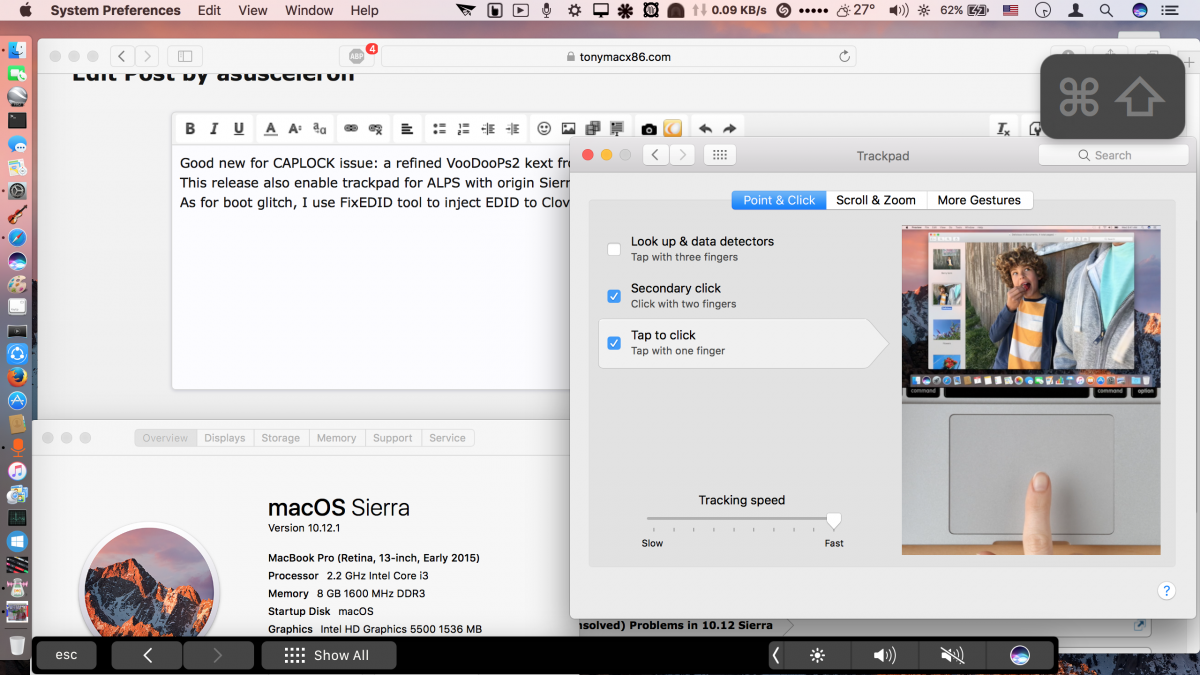This screenshot has height=675, width=1200.
Task: Click the System Preferences search field
Action: [1112, 155]
